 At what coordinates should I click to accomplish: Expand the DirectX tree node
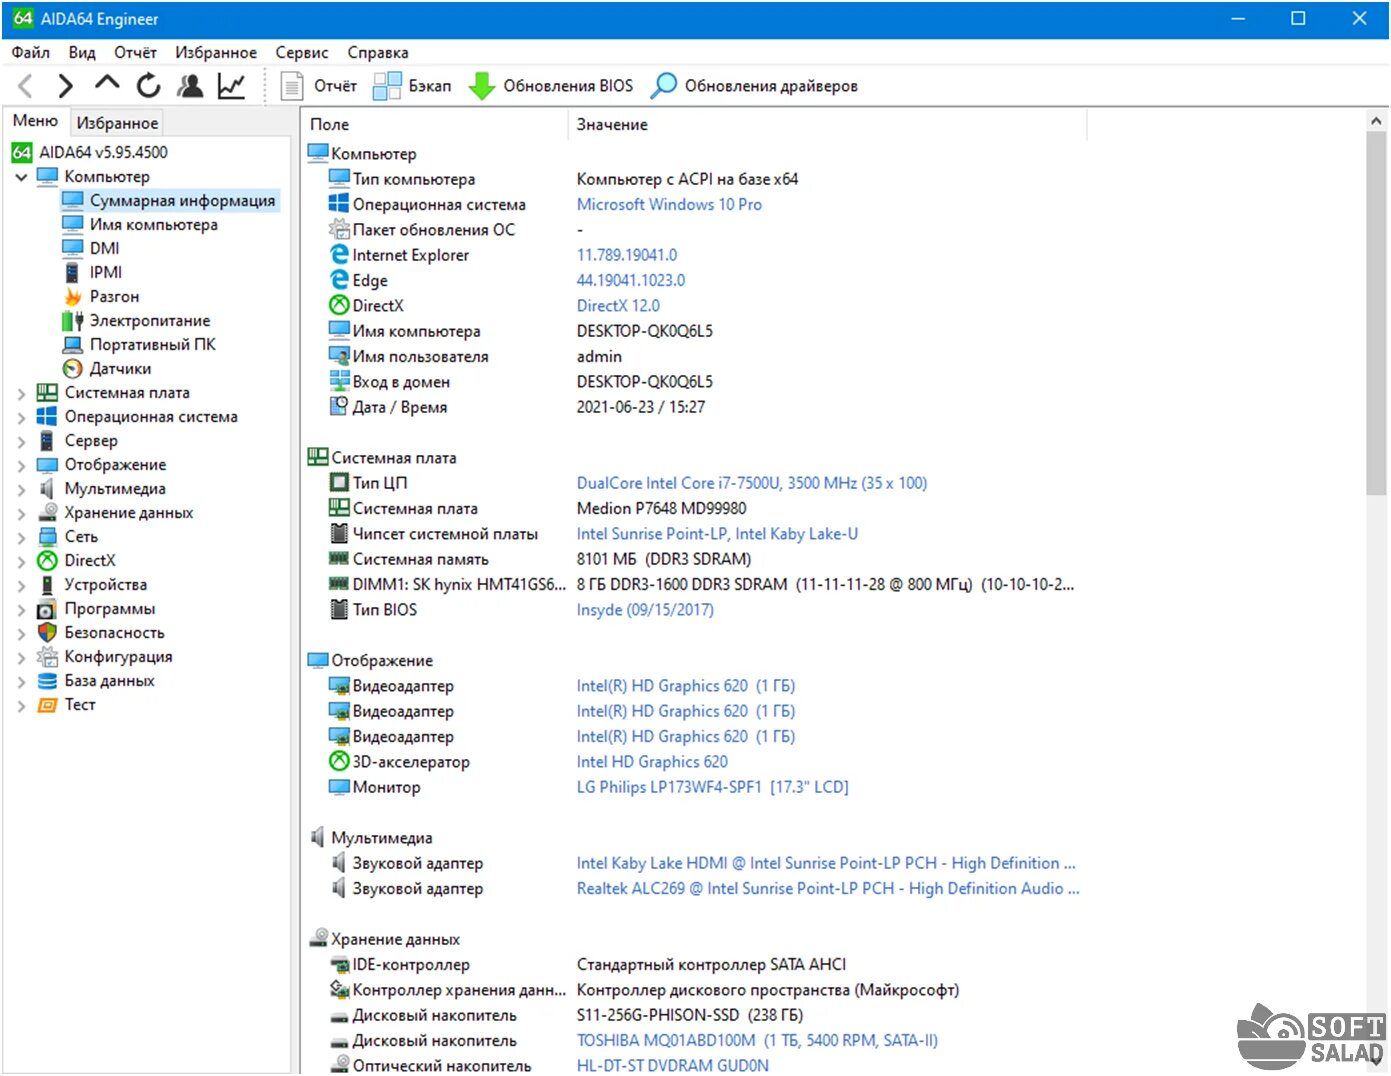(x=21, y=562)
